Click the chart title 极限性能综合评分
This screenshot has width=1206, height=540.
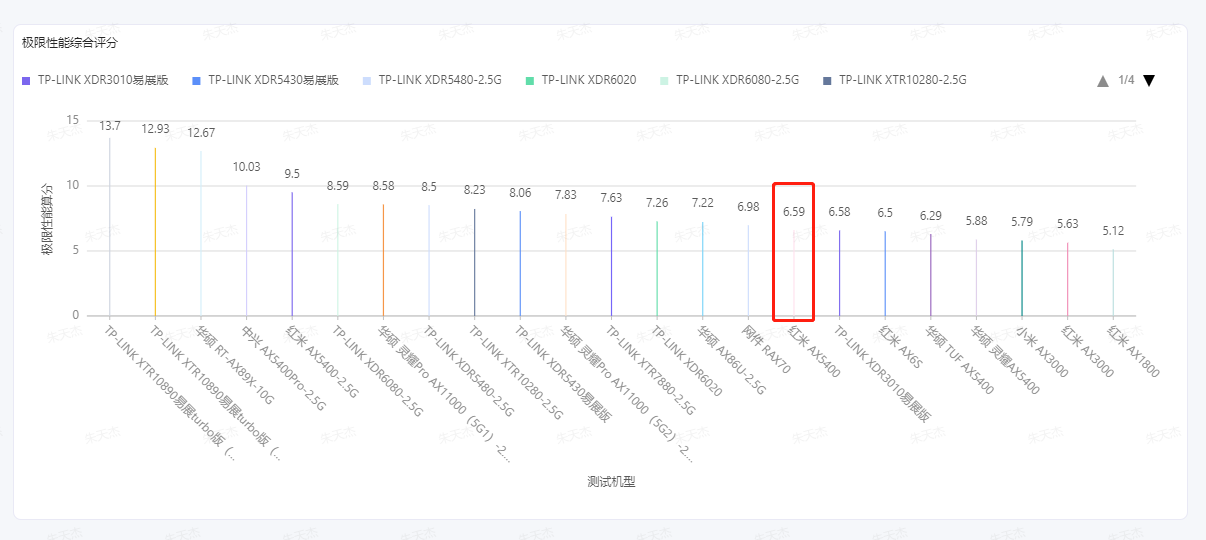coord(70,43)
